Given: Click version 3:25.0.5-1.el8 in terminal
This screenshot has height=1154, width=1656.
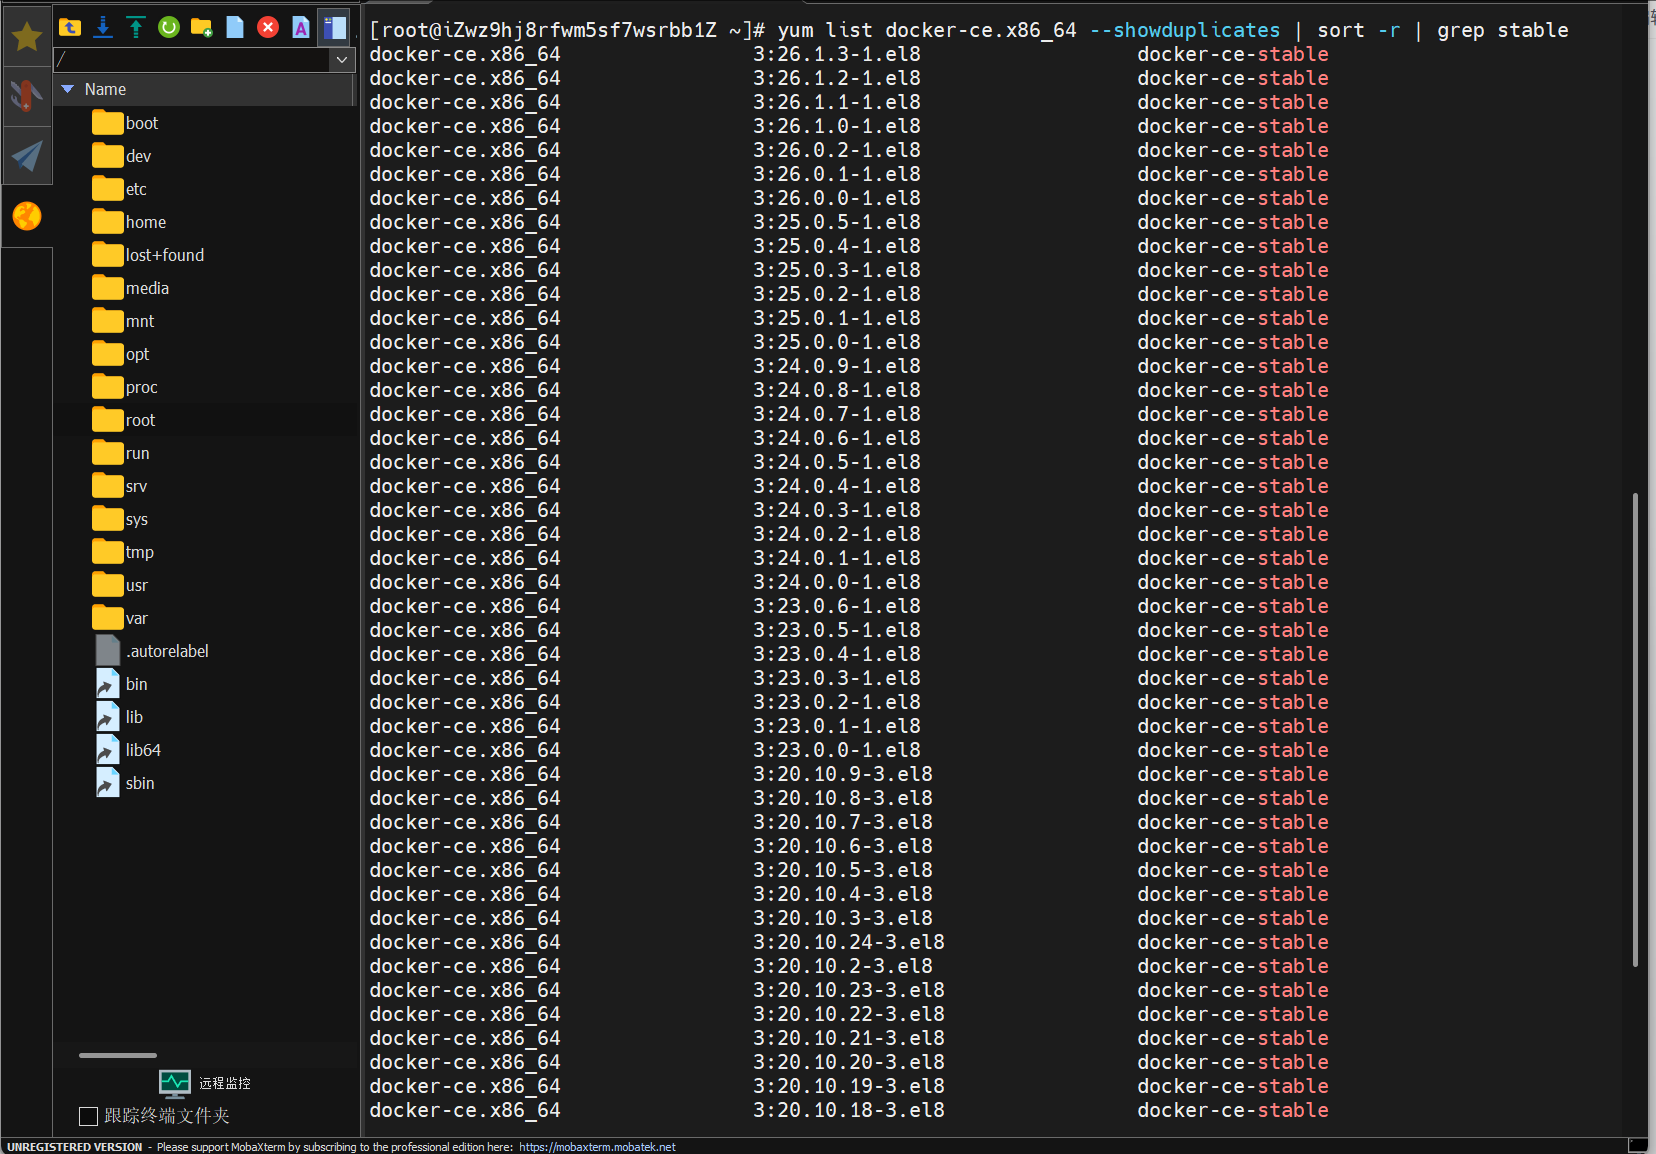Looking at the screenshot, I should tap(837, 222).
